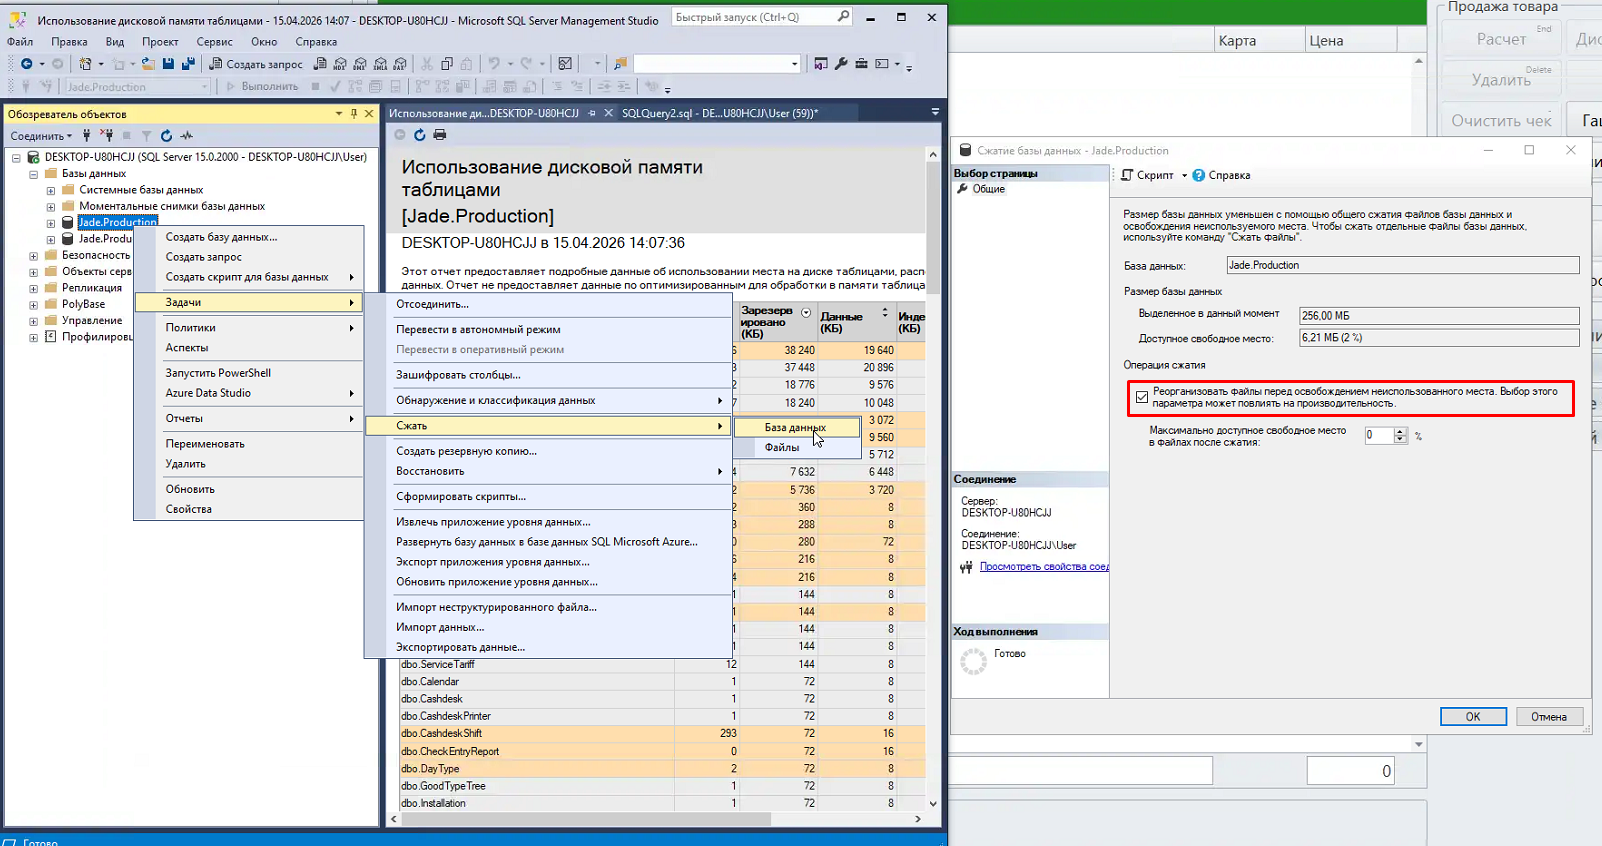Refresh the disk usage report
The width and height of the screenshot is (1602, 846).
click(x=420, y=135)
